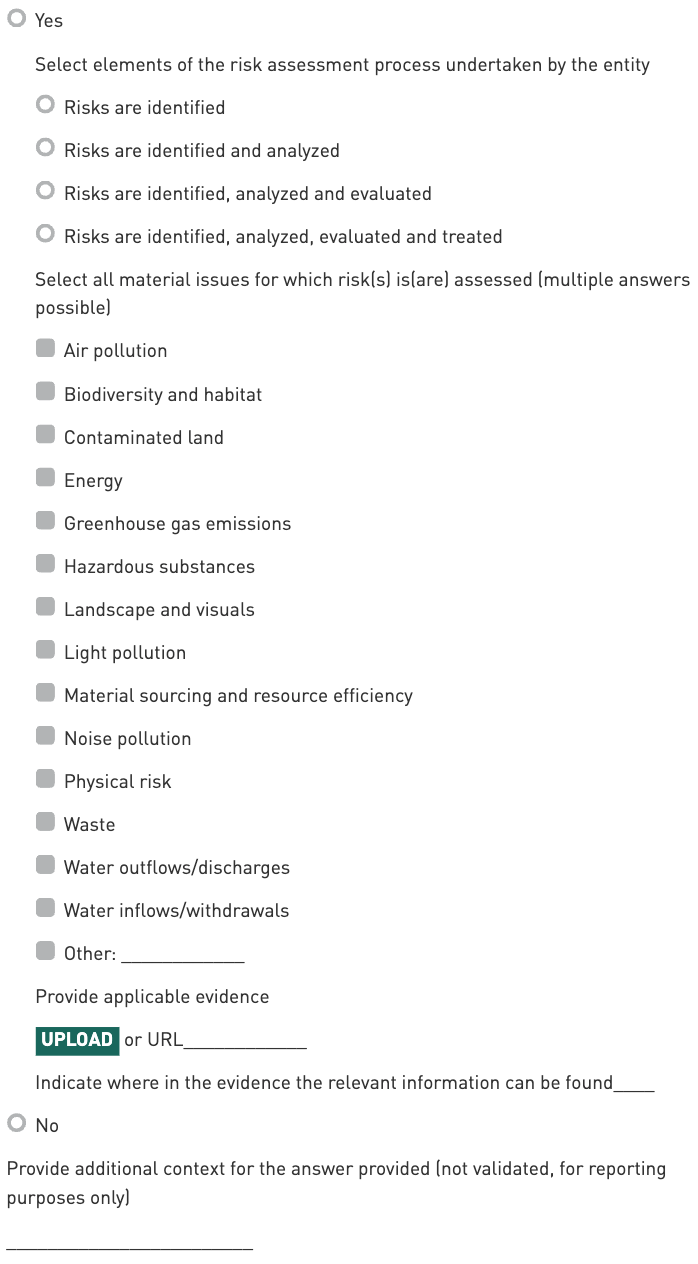Screen dimensions: 698x1264
Task: Check Hazardous substances checkbox
Action: (45, 564)
